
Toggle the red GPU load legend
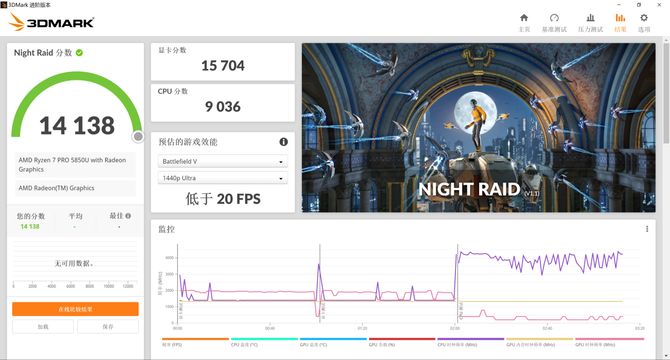(x=402, y=342)
